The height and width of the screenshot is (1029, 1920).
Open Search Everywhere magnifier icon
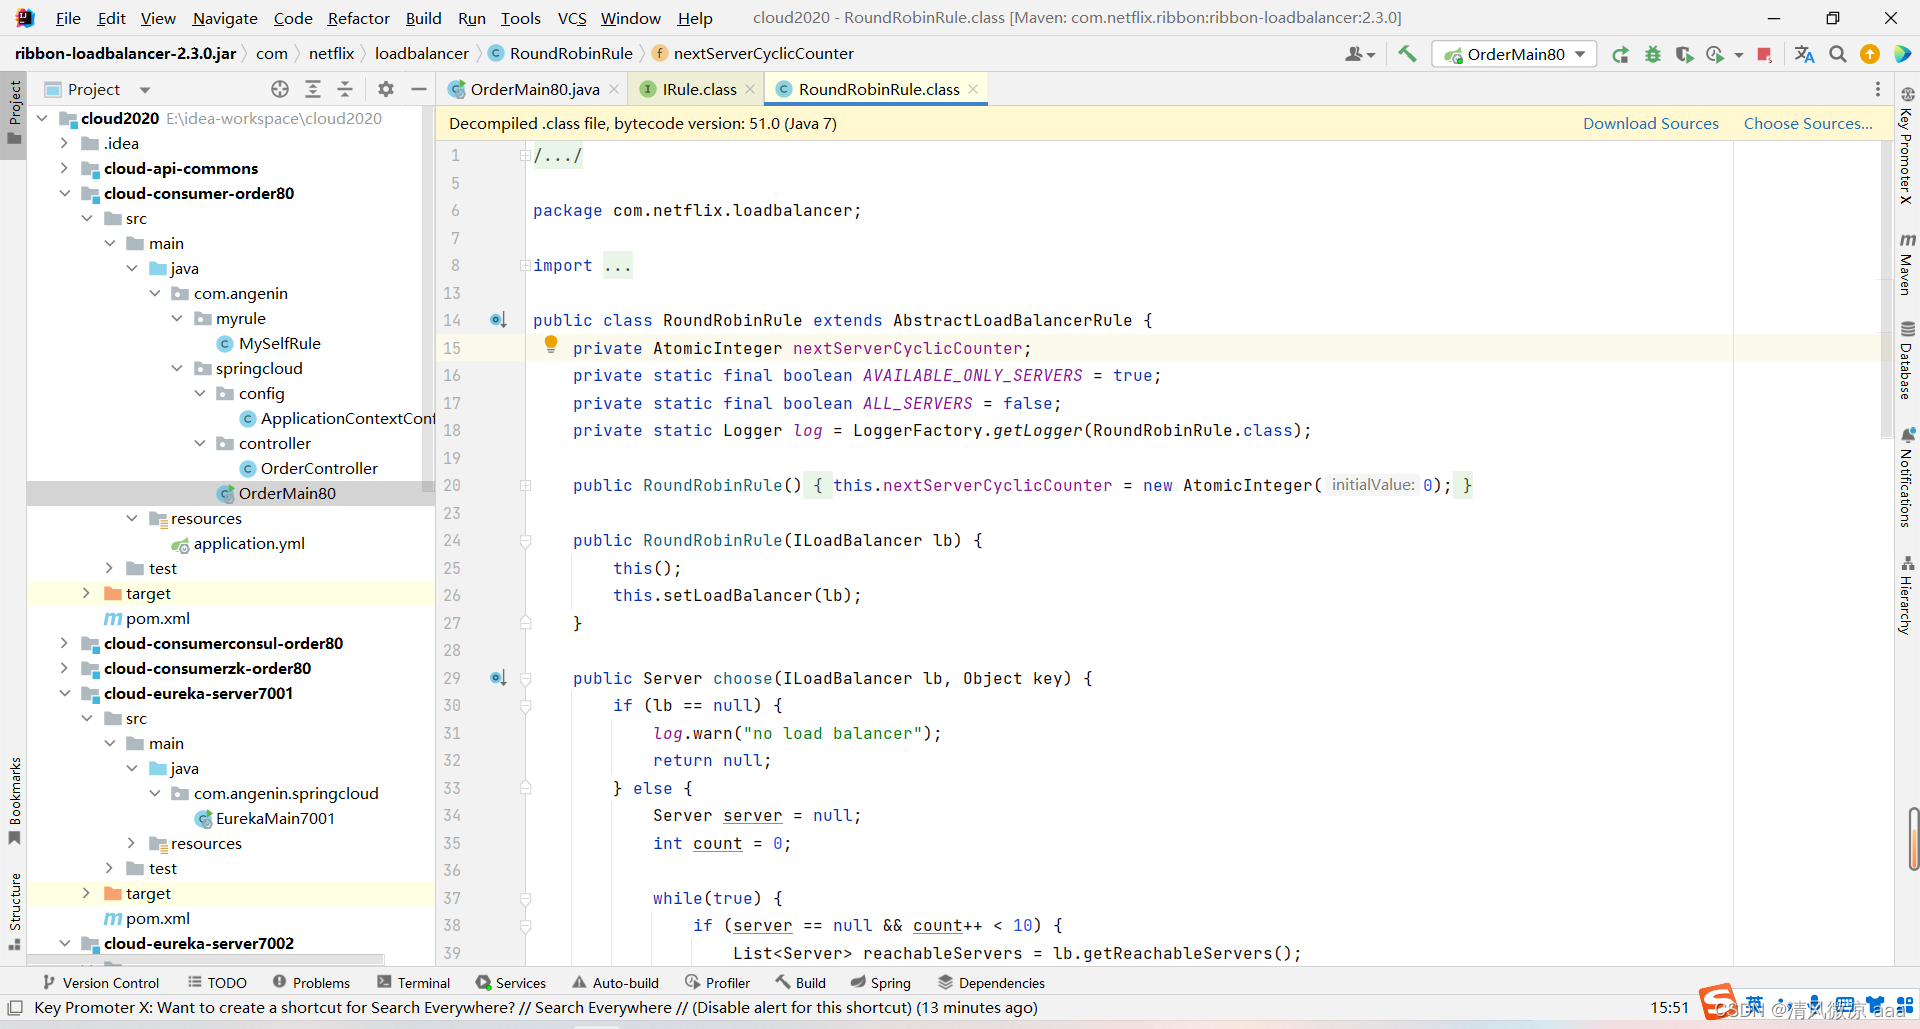click(x=1837, y=54)
